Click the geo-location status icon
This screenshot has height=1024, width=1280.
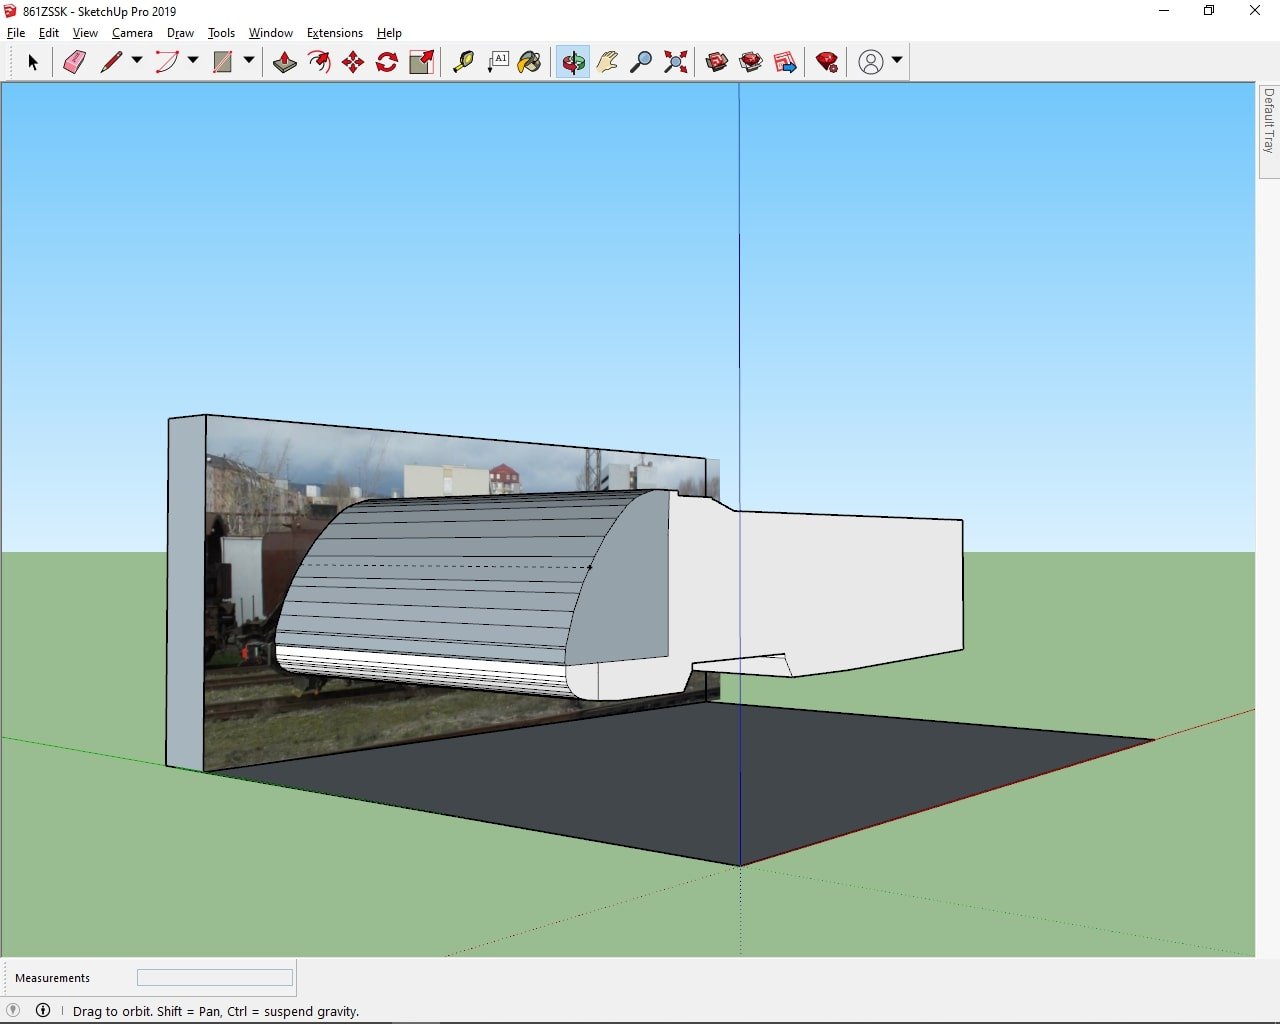pos(13,1010)
